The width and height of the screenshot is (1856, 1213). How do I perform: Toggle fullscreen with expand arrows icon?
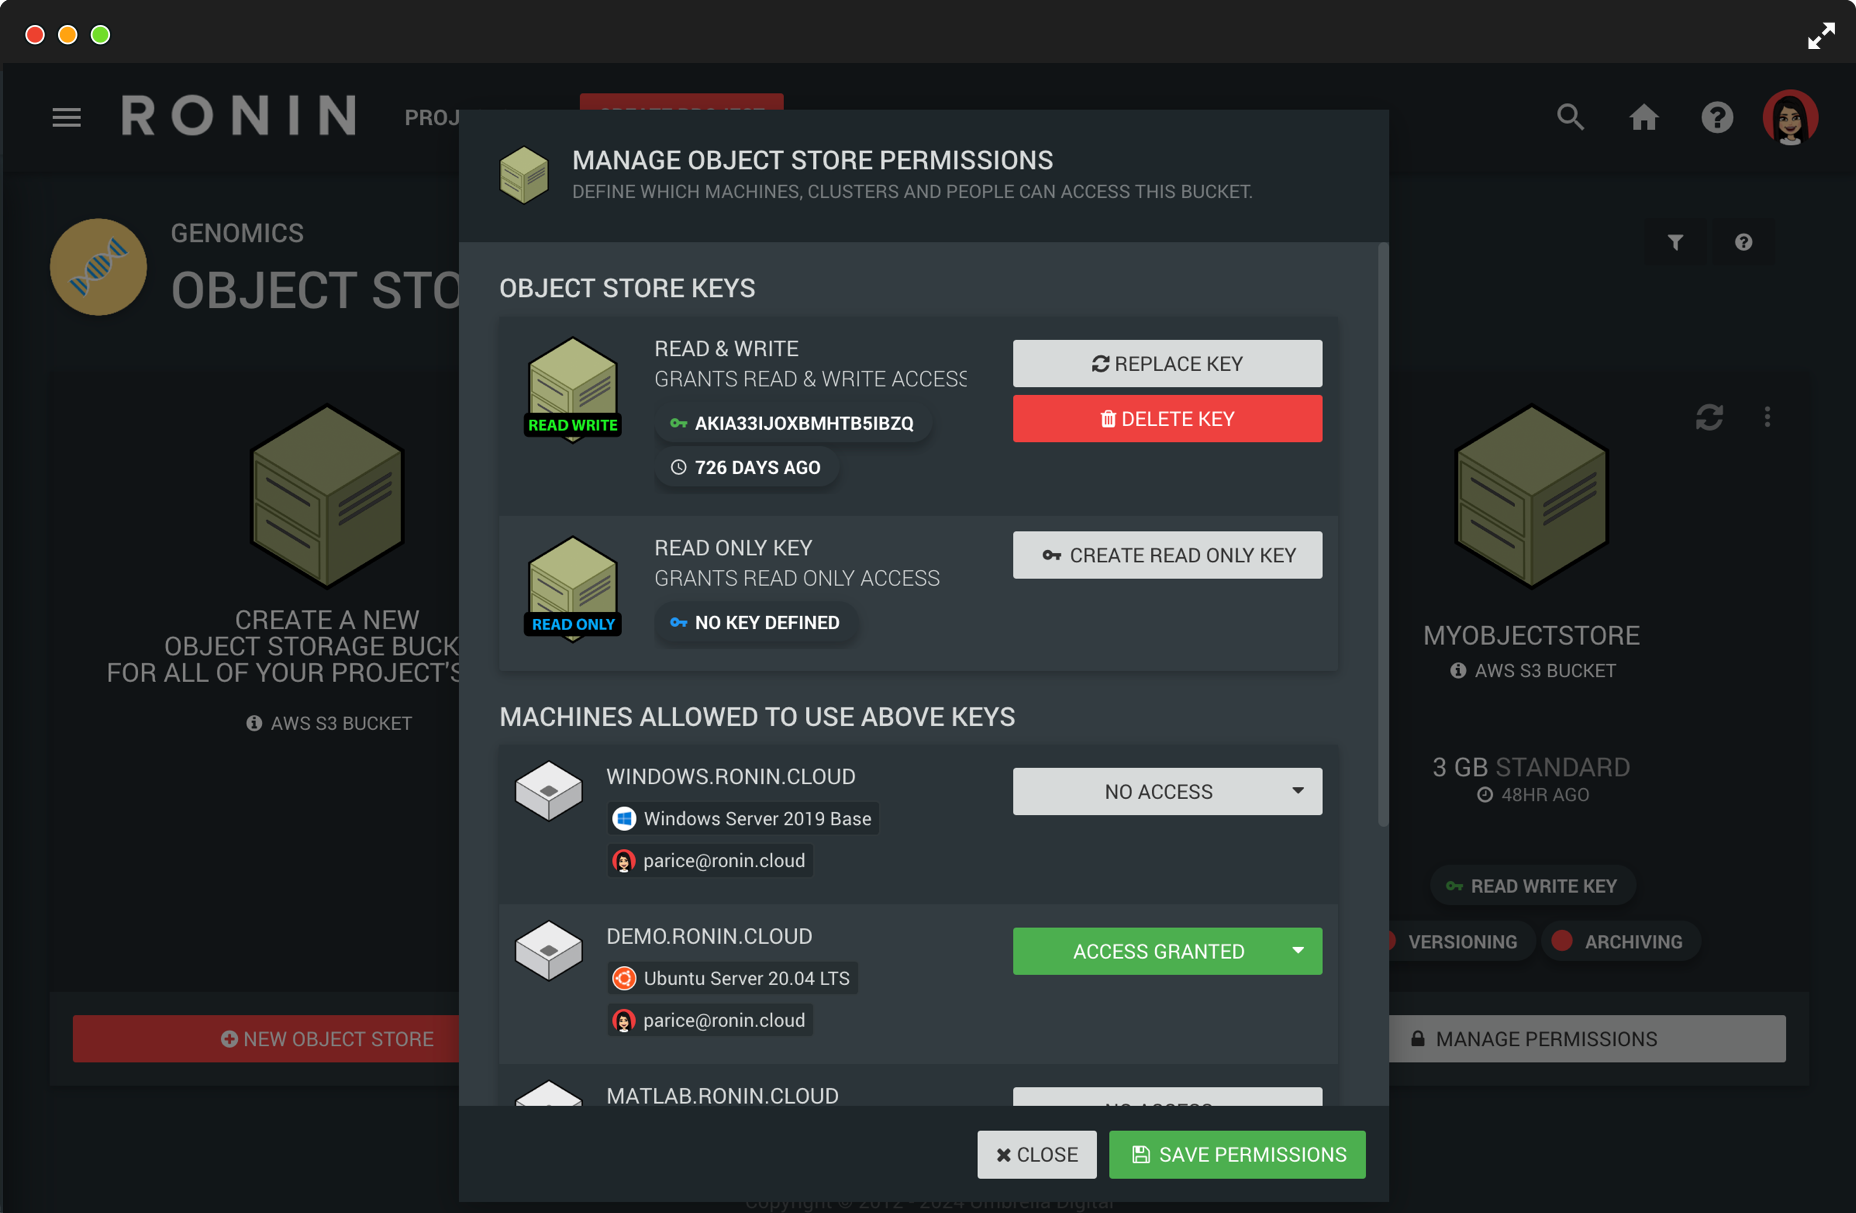click(x=1821, y=36)
